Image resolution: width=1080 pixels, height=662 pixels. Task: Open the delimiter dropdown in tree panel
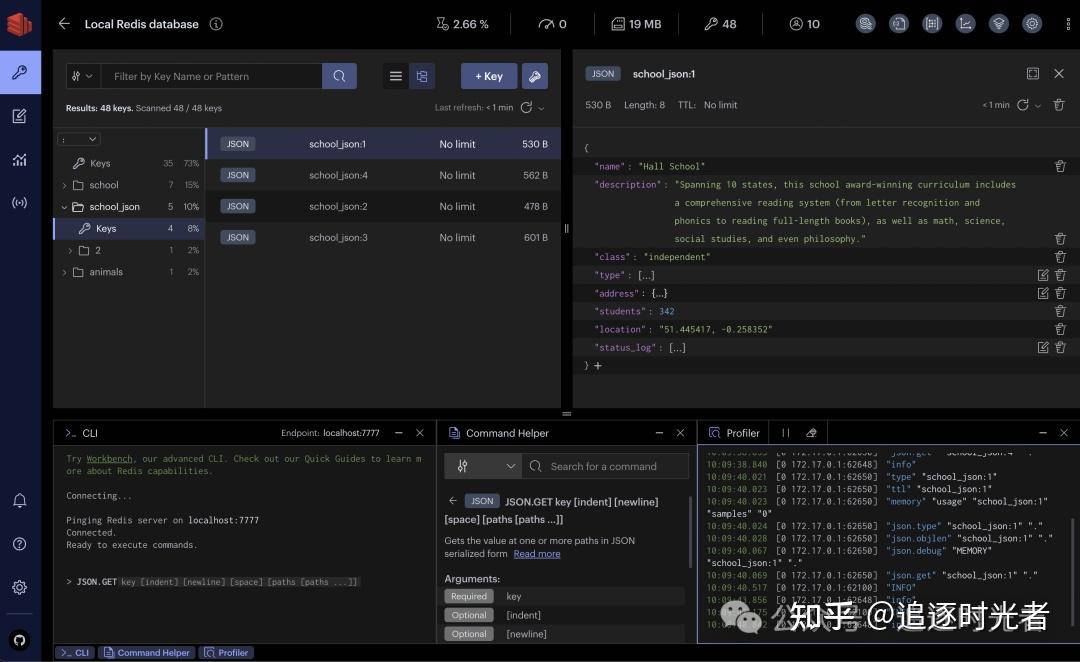pos(78,139)
